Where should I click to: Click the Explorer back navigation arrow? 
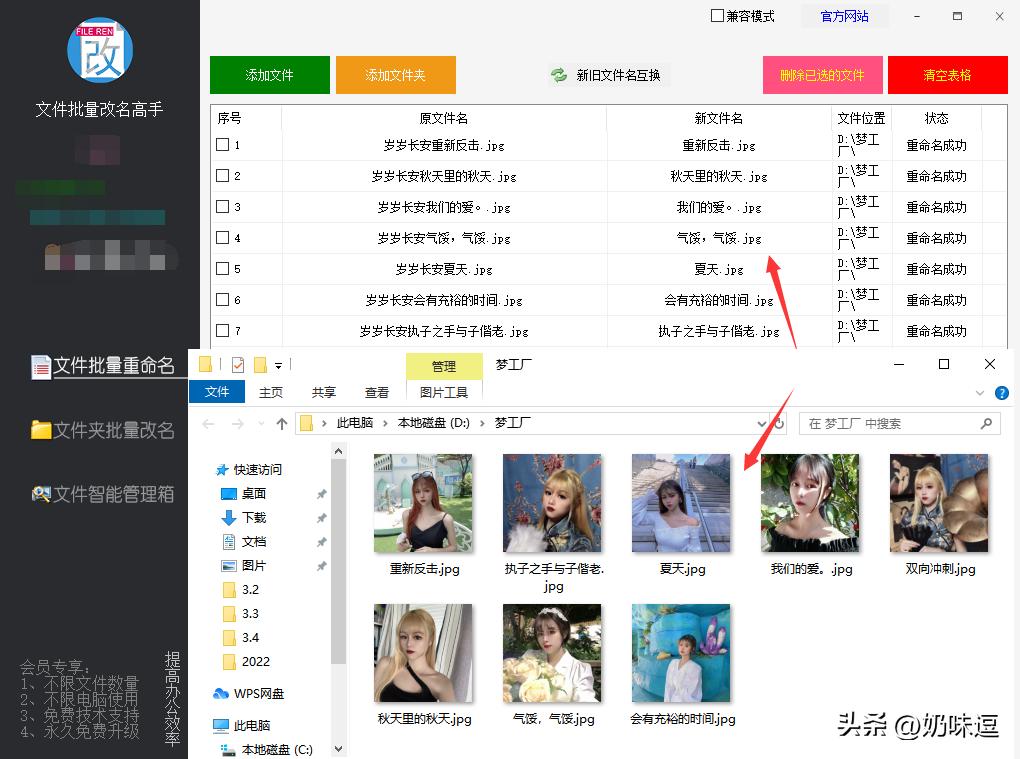(211, 422)
